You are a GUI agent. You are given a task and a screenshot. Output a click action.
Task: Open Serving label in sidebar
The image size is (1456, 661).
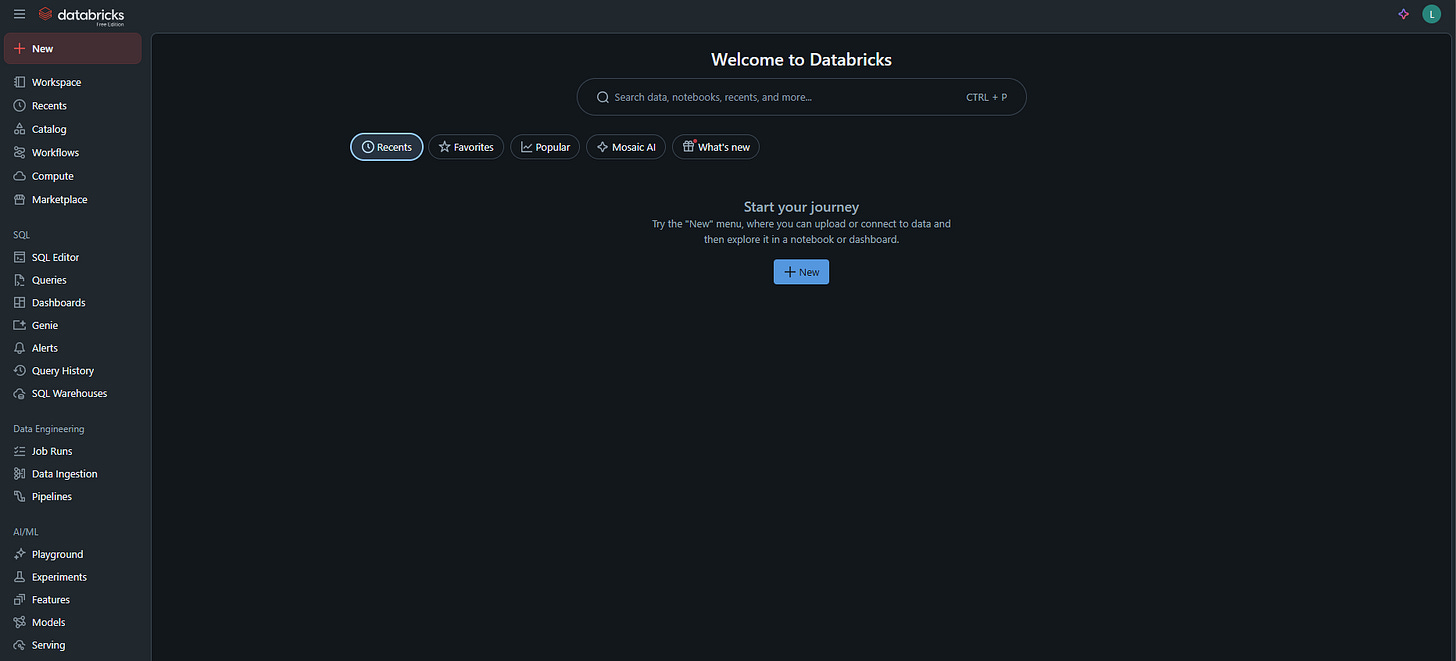48,646
